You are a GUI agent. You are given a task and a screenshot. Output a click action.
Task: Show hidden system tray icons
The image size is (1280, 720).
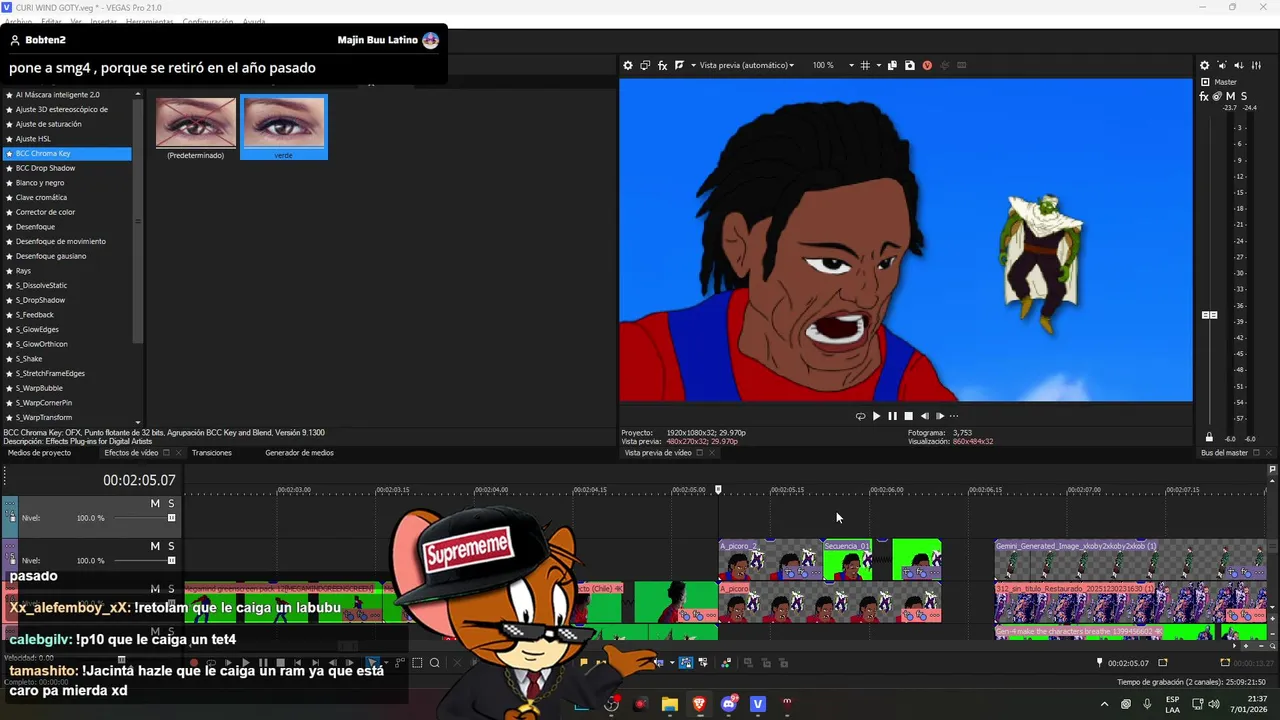click(x=1104, y=704)
